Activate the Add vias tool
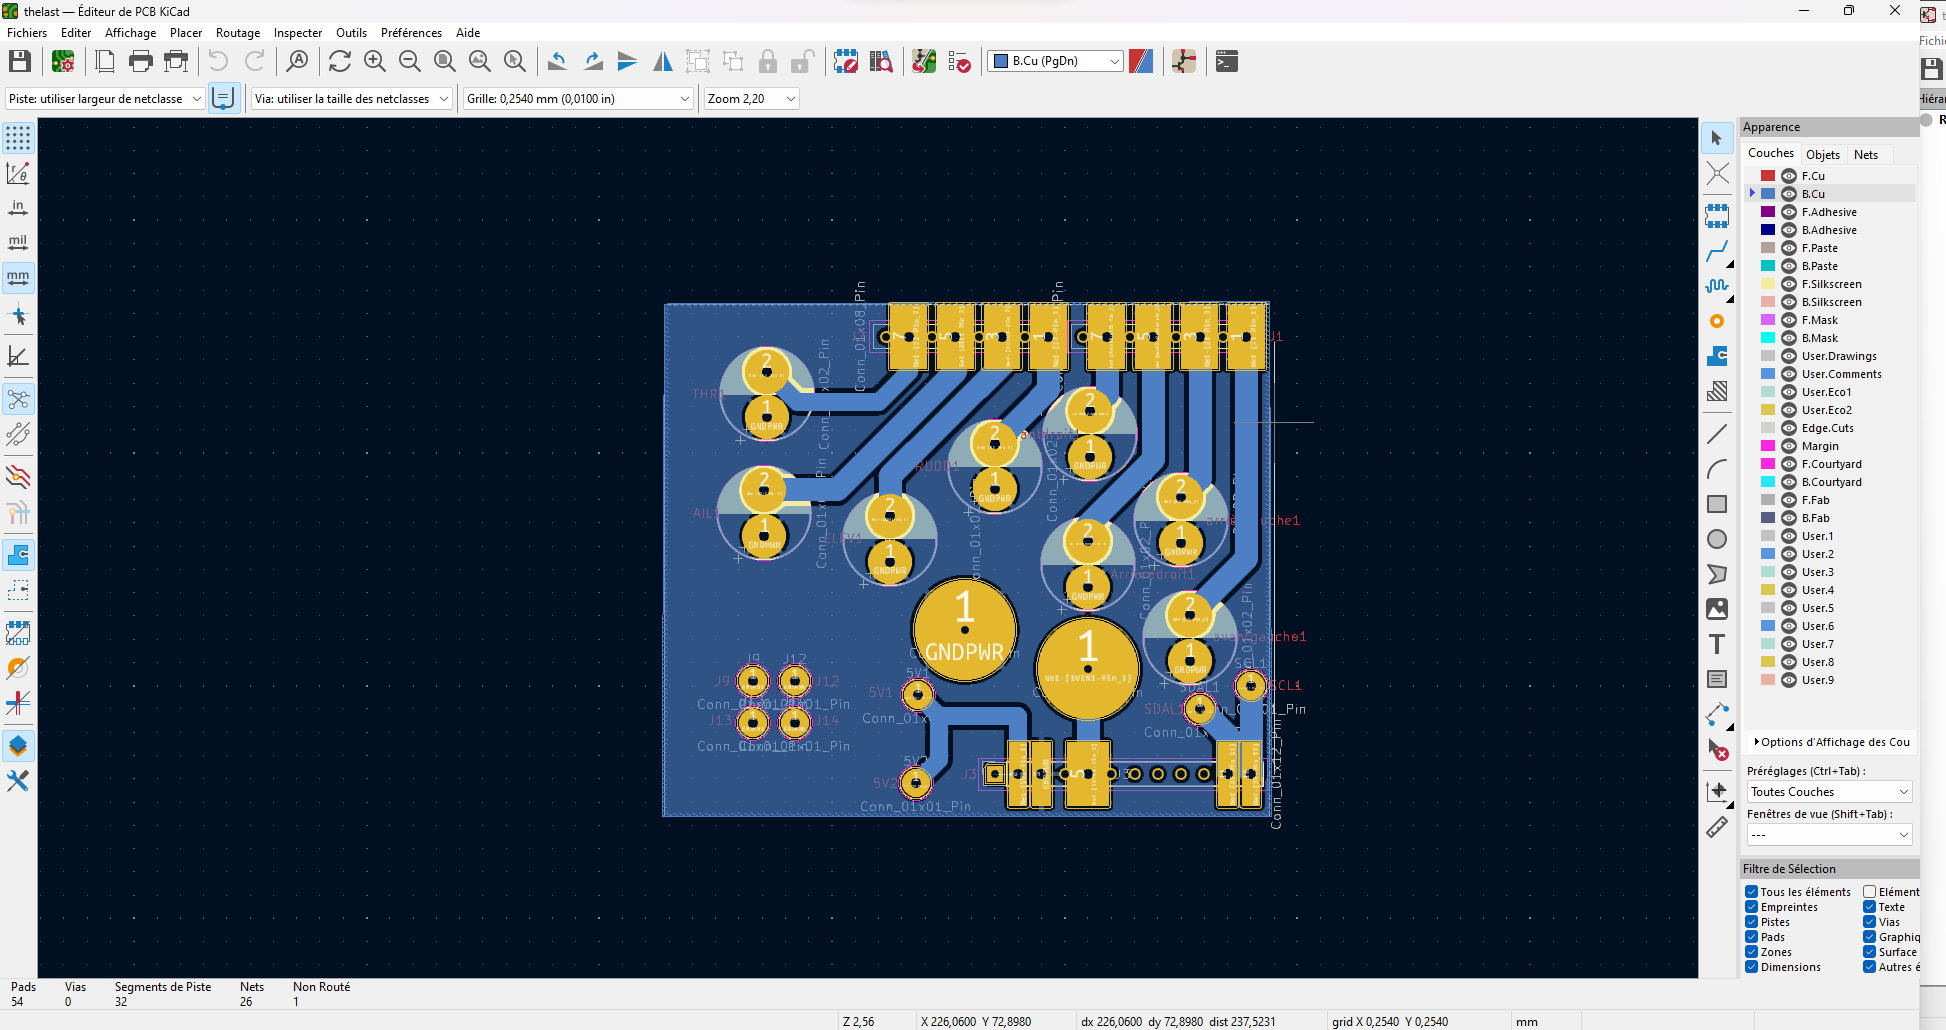 click(x=1717, y=321)
